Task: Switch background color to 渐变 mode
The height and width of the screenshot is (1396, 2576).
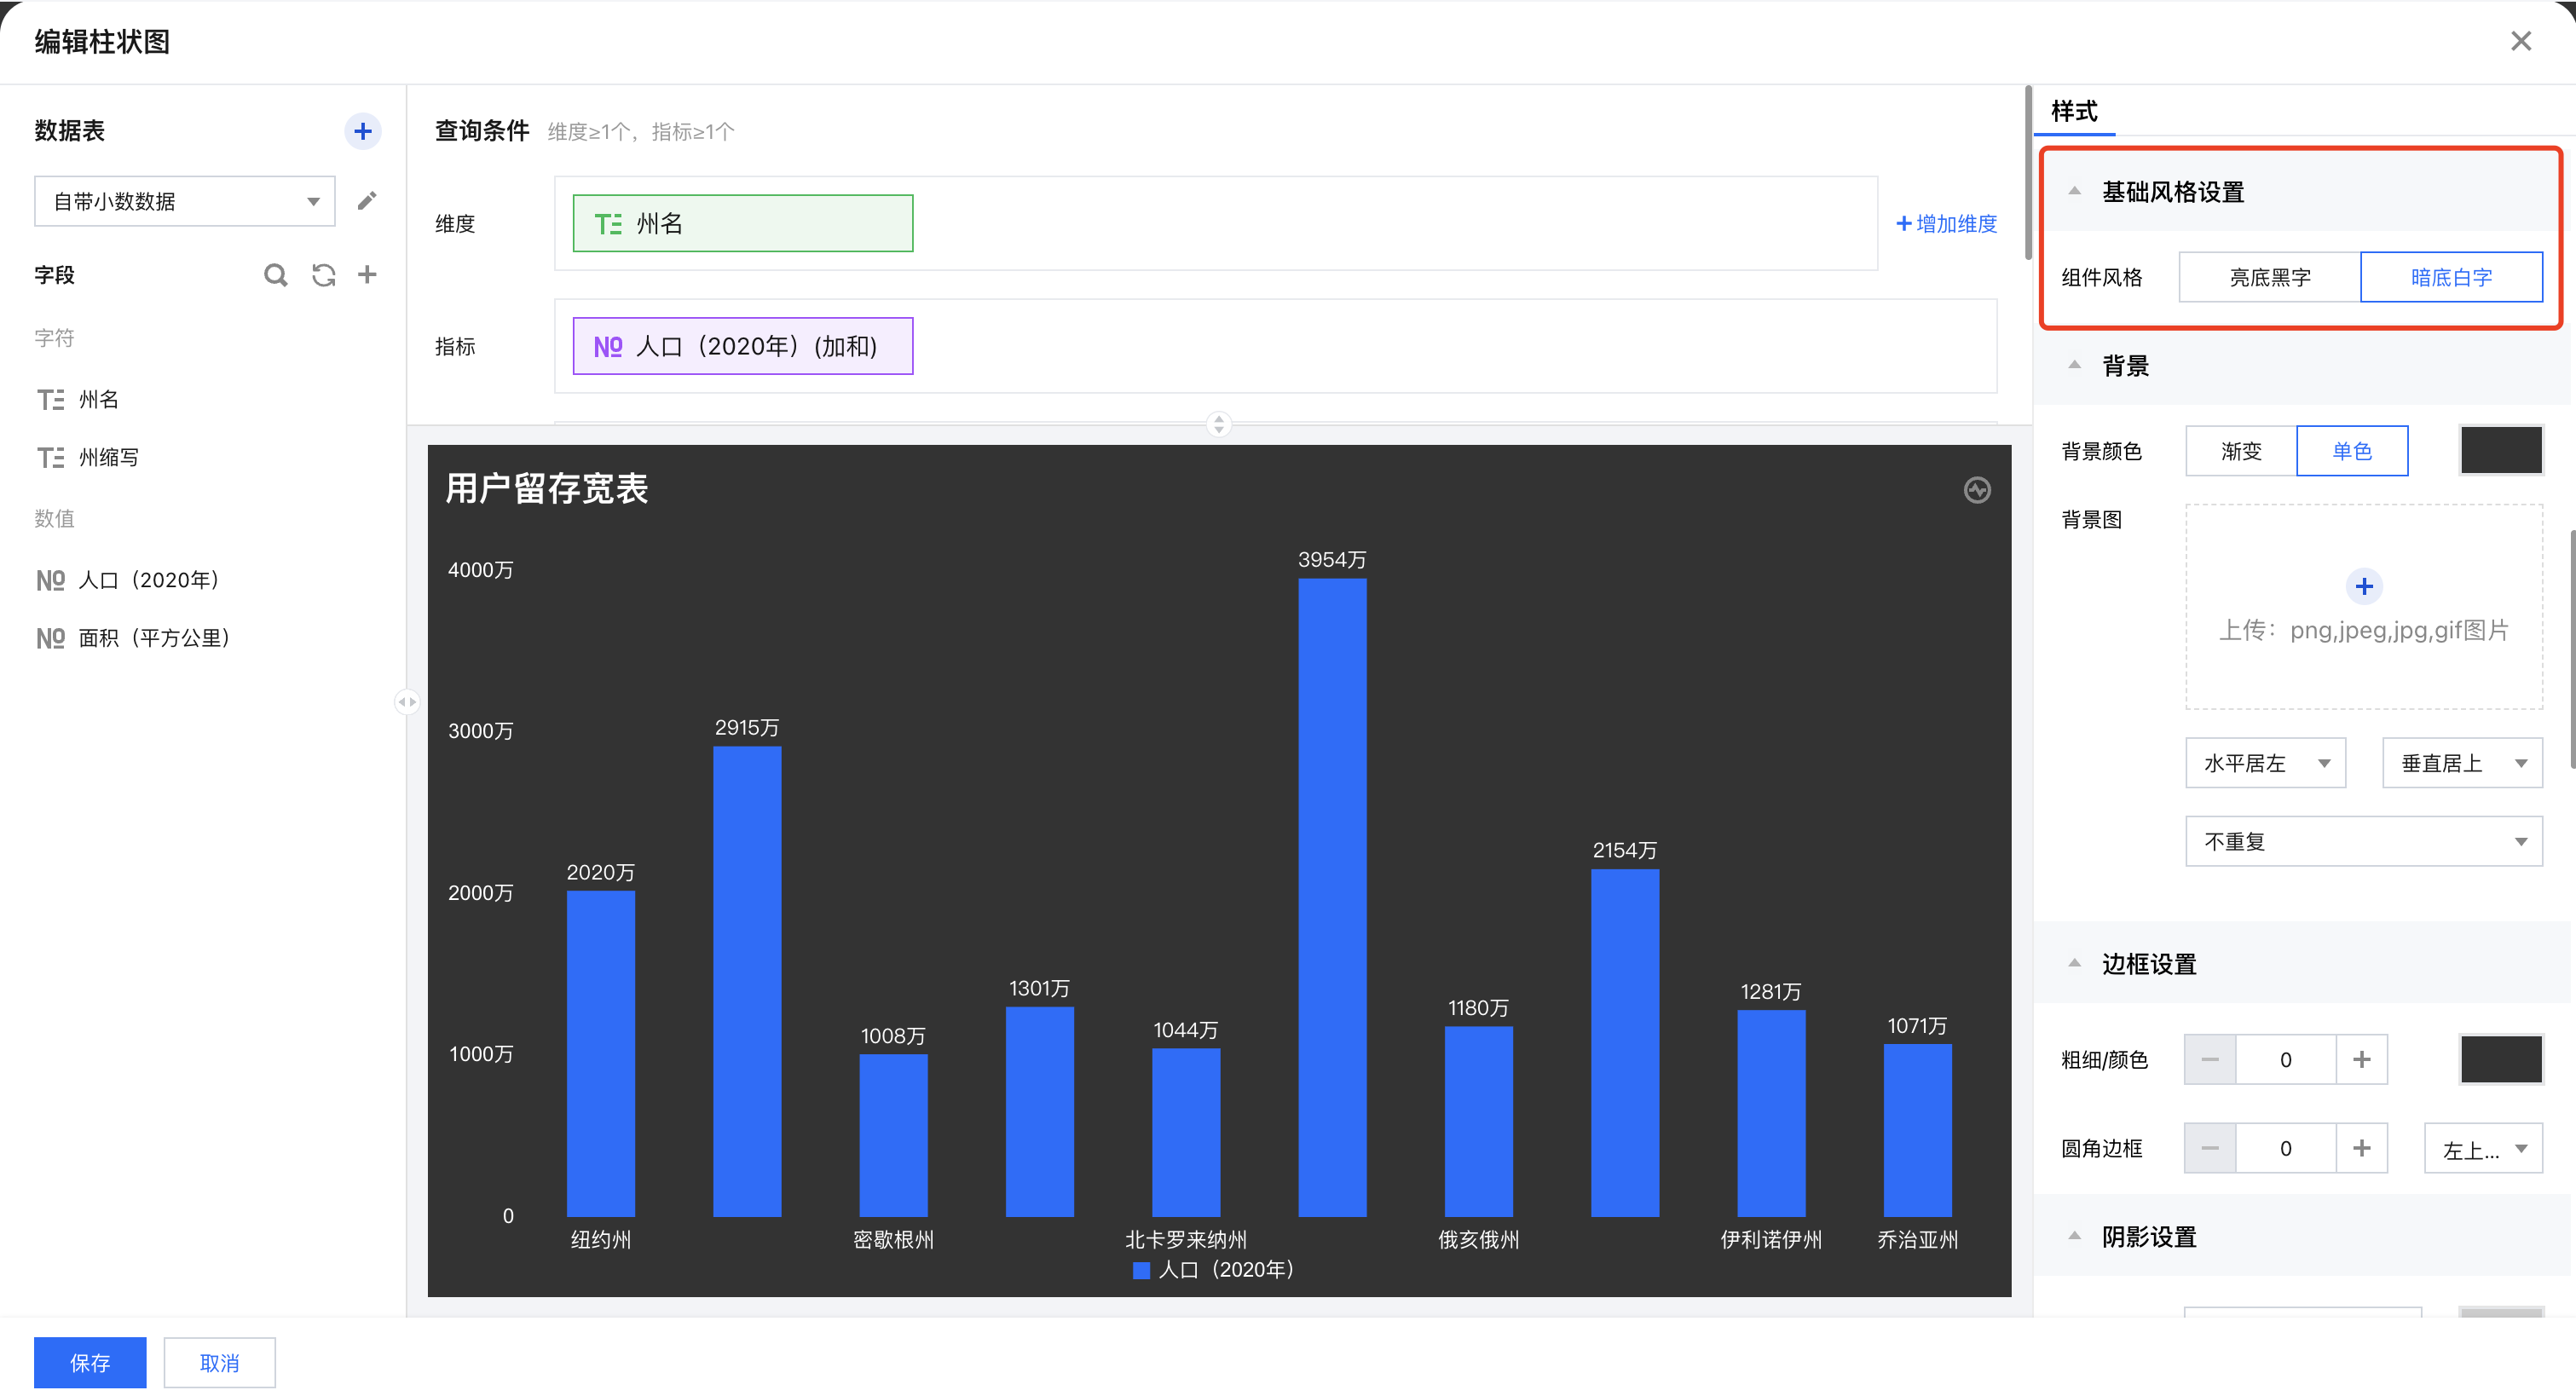Action: (x=2240, y=451)
